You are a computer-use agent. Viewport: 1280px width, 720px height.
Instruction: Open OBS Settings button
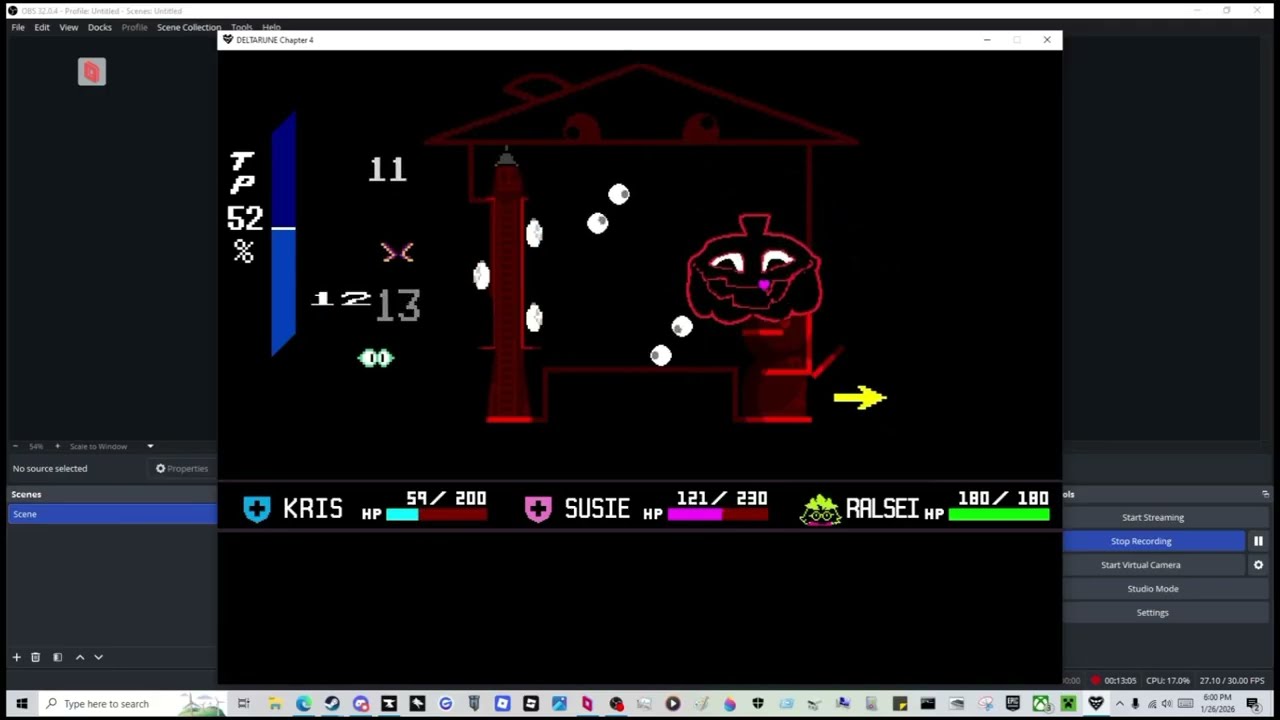click(1152, 613)
